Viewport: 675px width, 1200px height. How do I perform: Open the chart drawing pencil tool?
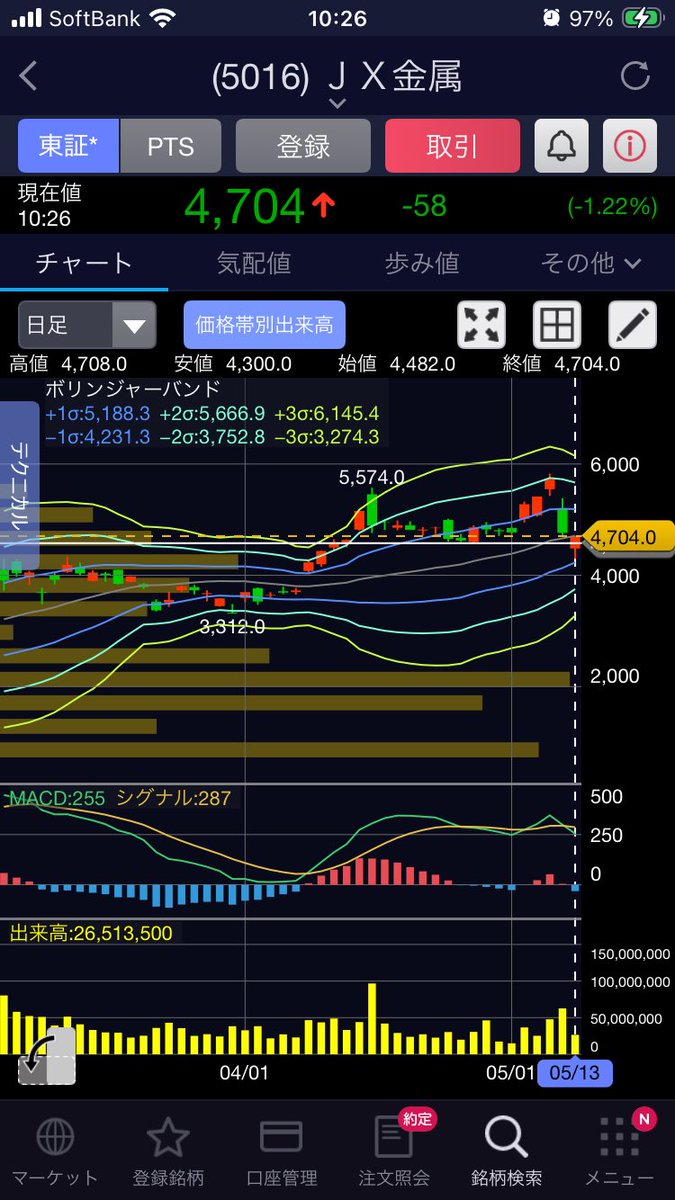click(633, 325)
